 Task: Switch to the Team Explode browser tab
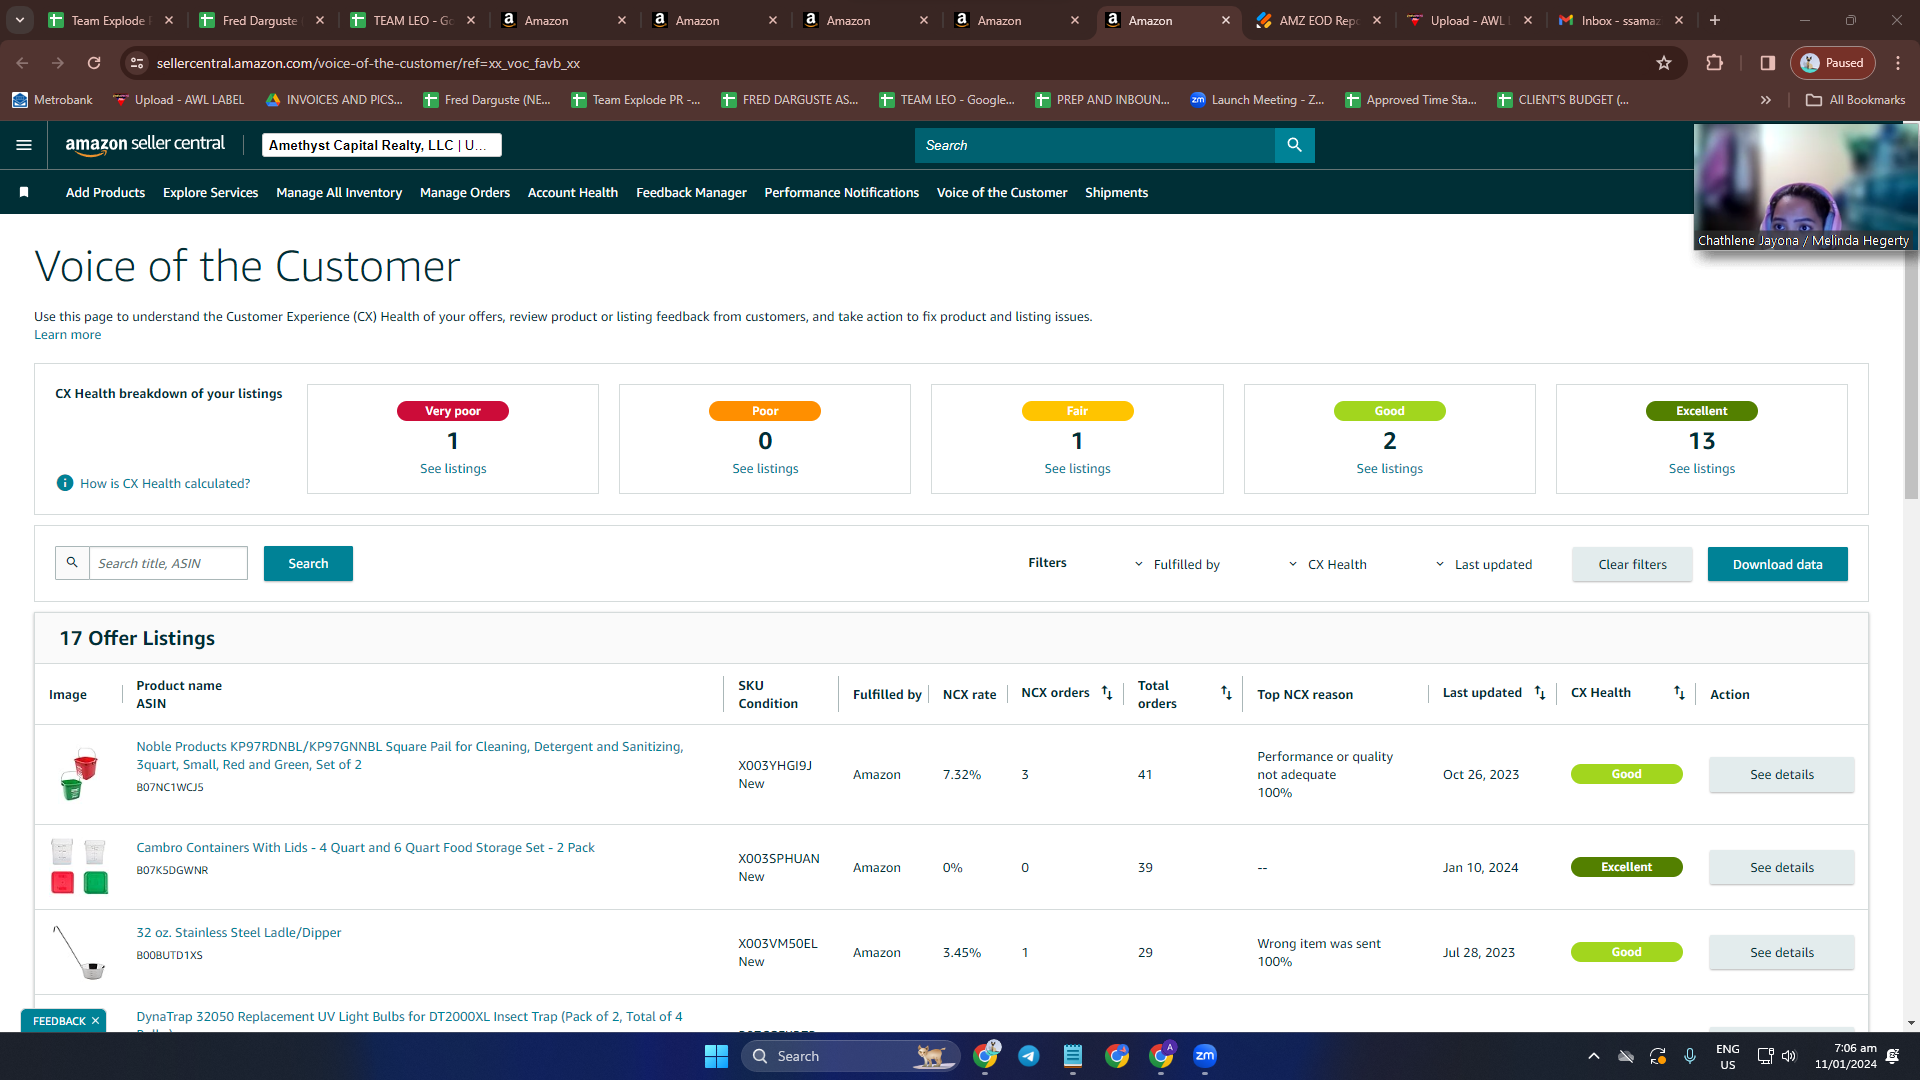110,20
